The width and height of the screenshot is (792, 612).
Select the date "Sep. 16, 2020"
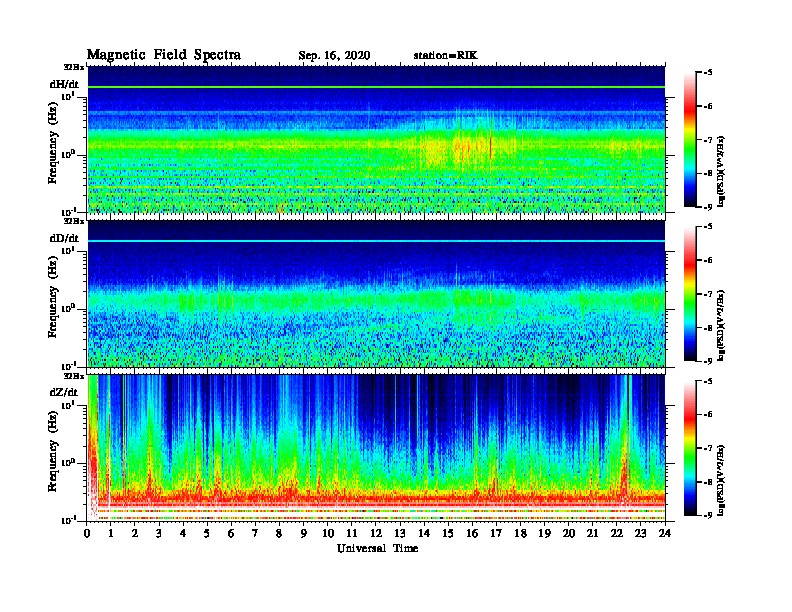[x=334, y=56]
